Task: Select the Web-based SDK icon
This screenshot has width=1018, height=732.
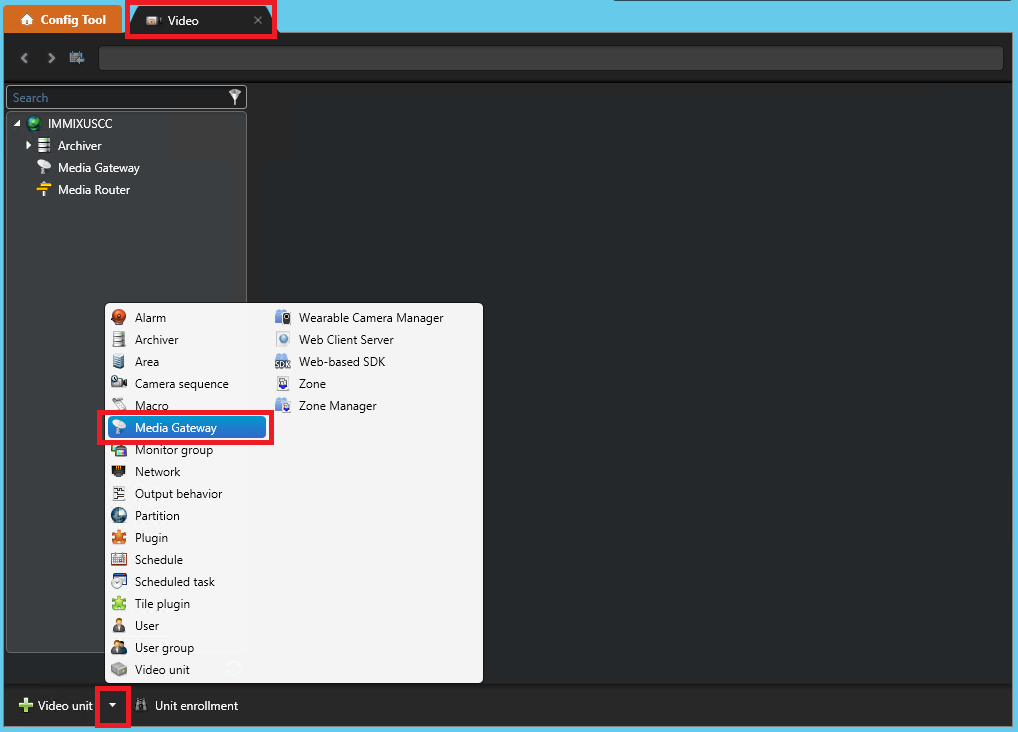Action: coord(283,361)
